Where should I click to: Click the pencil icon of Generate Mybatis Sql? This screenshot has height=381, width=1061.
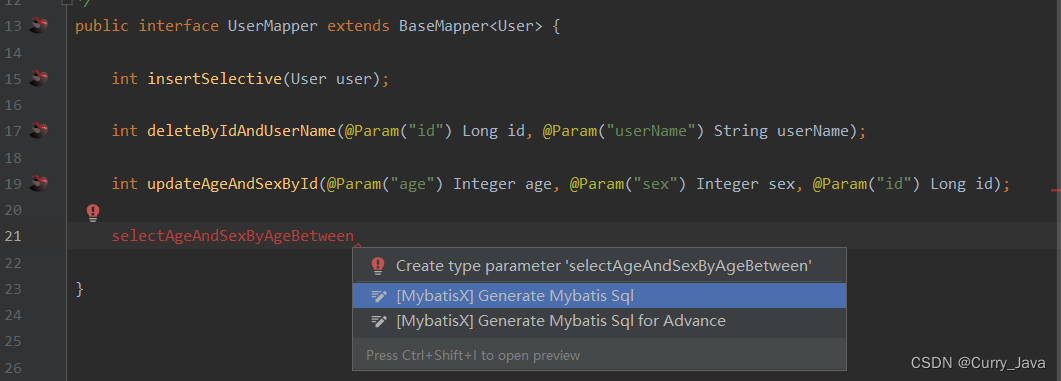click(x=379, y=296)
